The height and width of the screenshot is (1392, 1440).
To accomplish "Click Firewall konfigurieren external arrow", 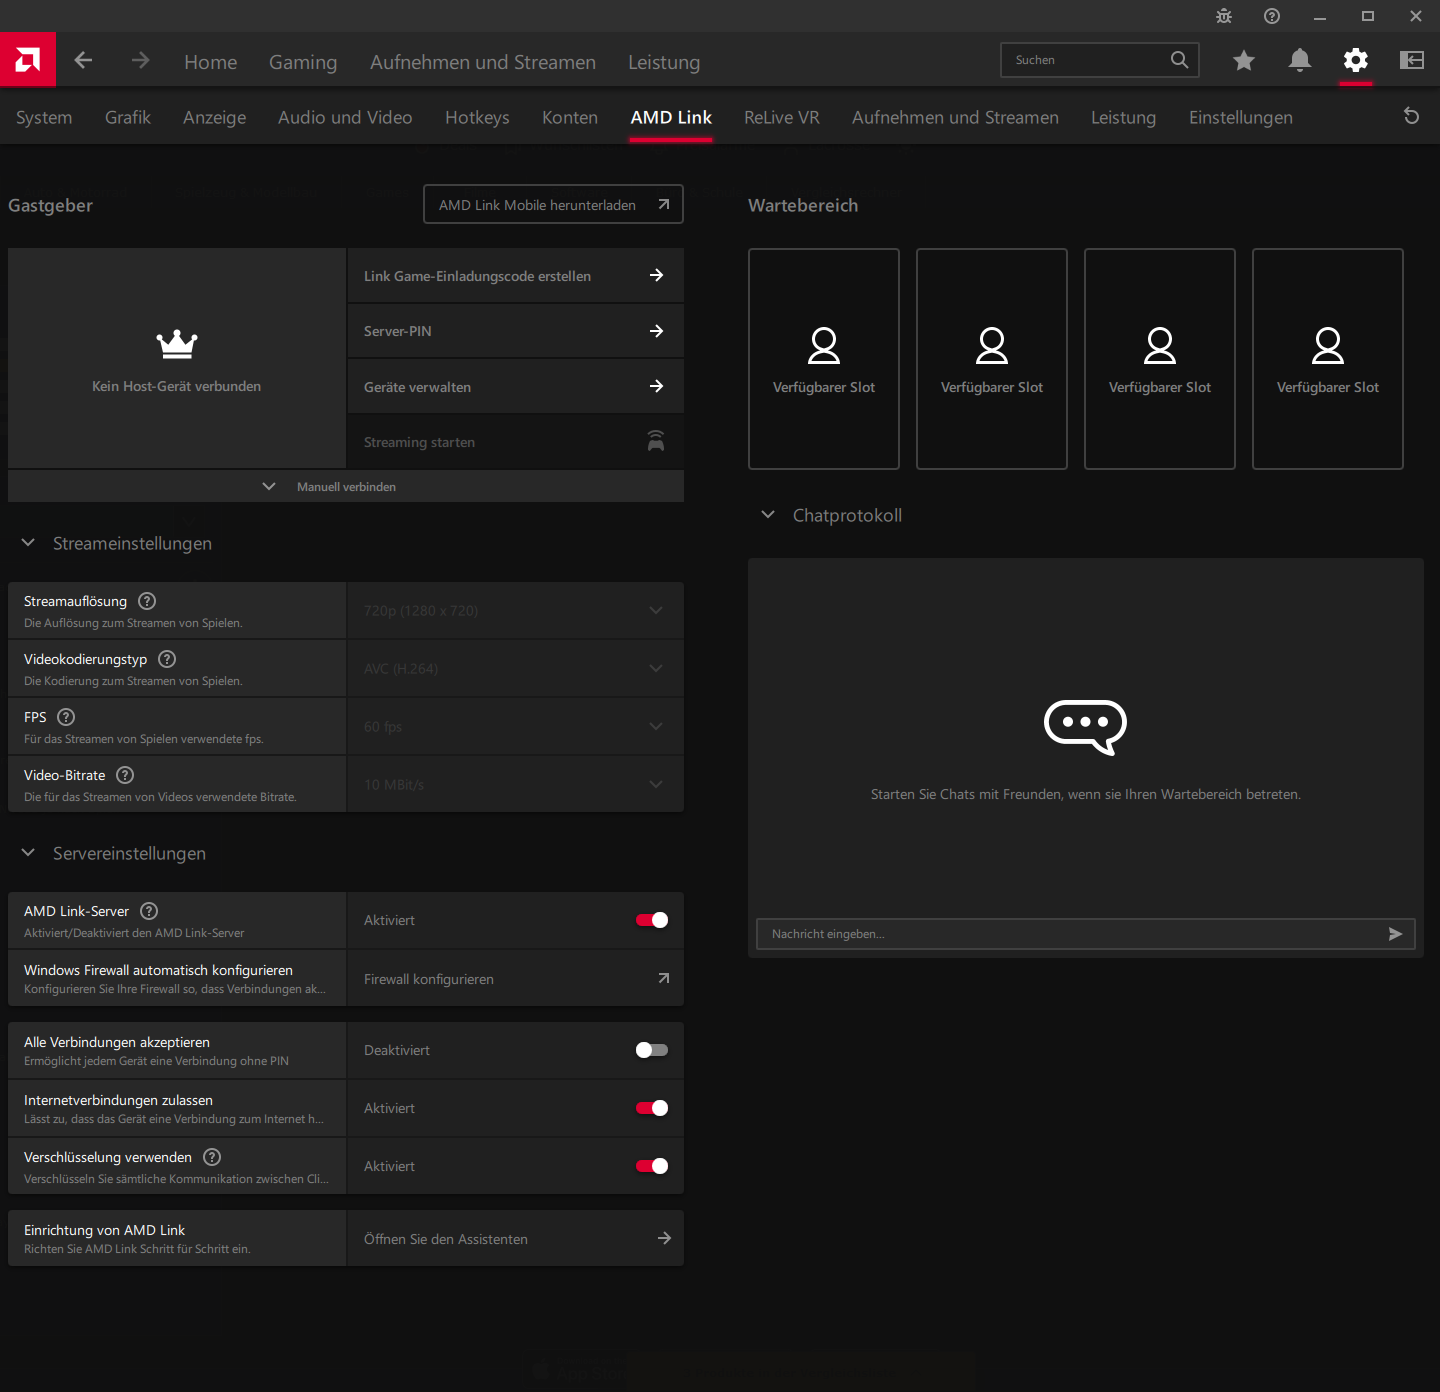I will pyautogui.click(x=663, y=979).
